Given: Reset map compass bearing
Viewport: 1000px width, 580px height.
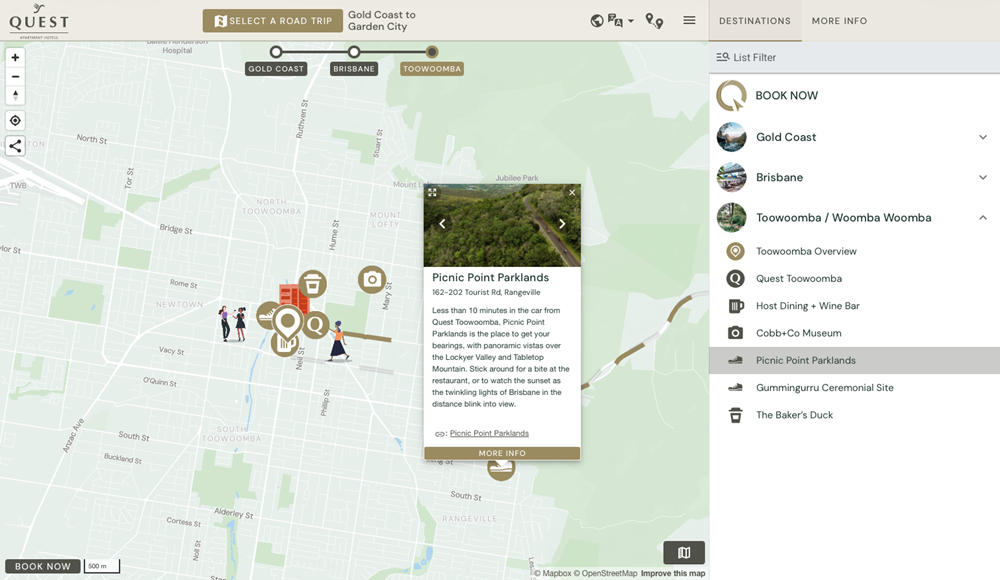Looking at the screenshot, I should pos(15,95).
